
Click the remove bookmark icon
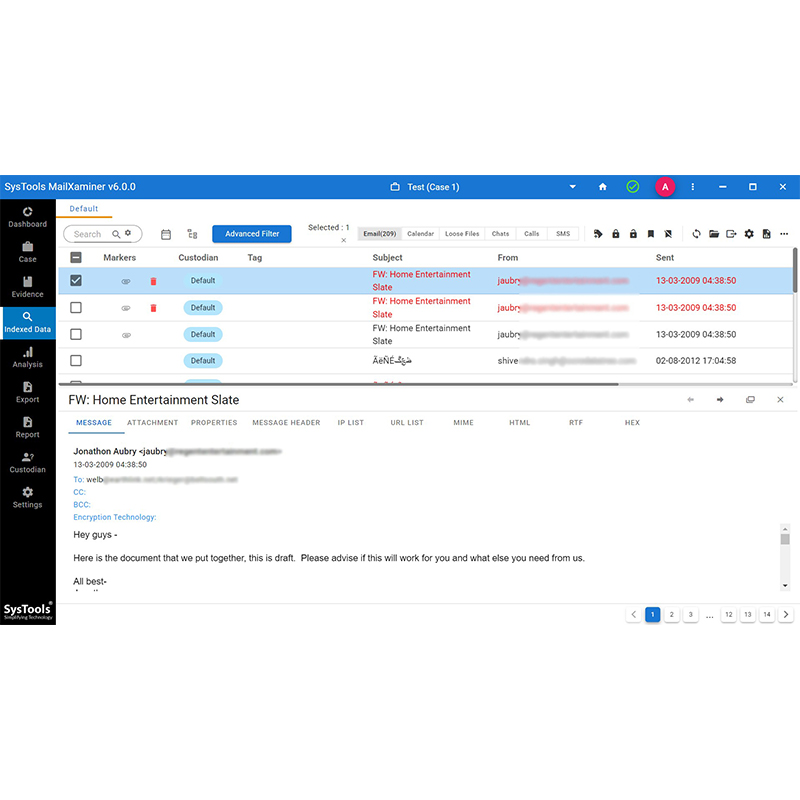pyautogui.click(x=668, y=234)
